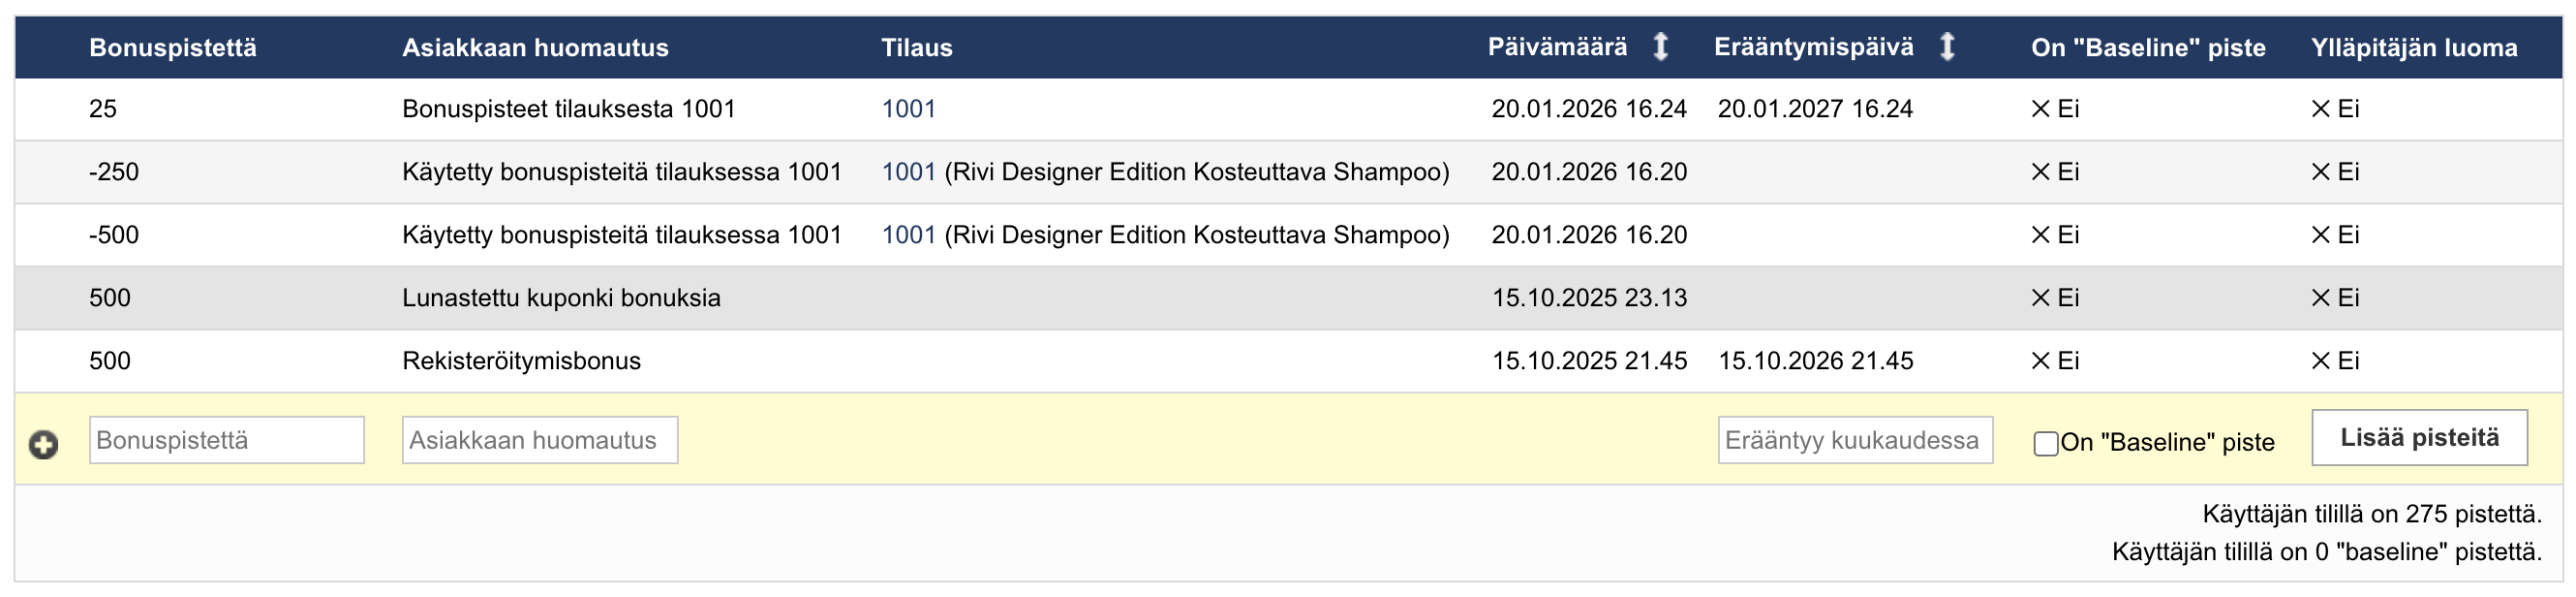Enable the On "Baseline" piste checkbox
This screenshot has width=2576, height=597.
coord(2046,443)
